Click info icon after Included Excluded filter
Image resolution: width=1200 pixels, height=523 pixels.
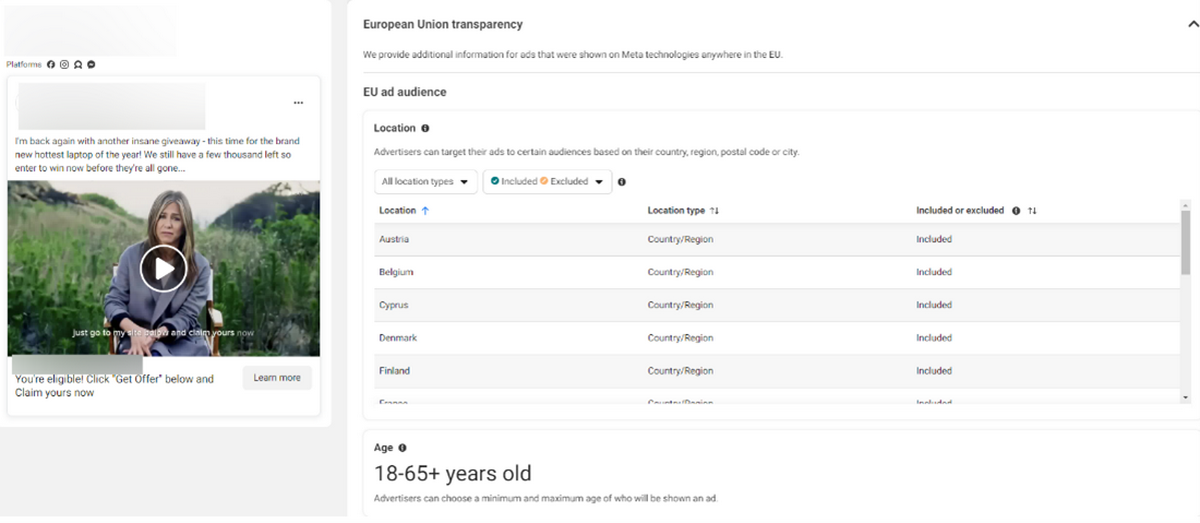coord(622,182)
